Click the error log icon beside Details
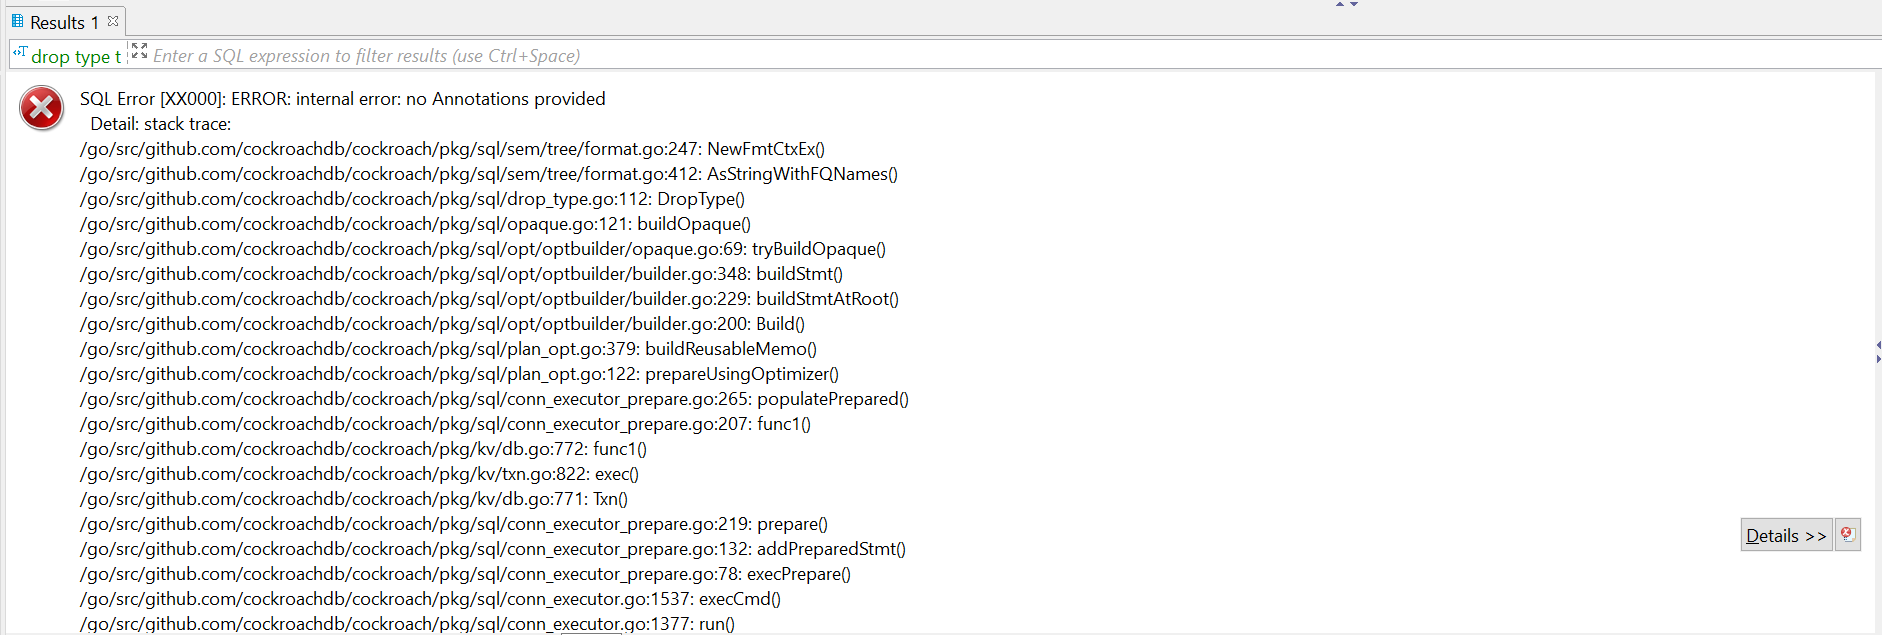 point(1848,534)
